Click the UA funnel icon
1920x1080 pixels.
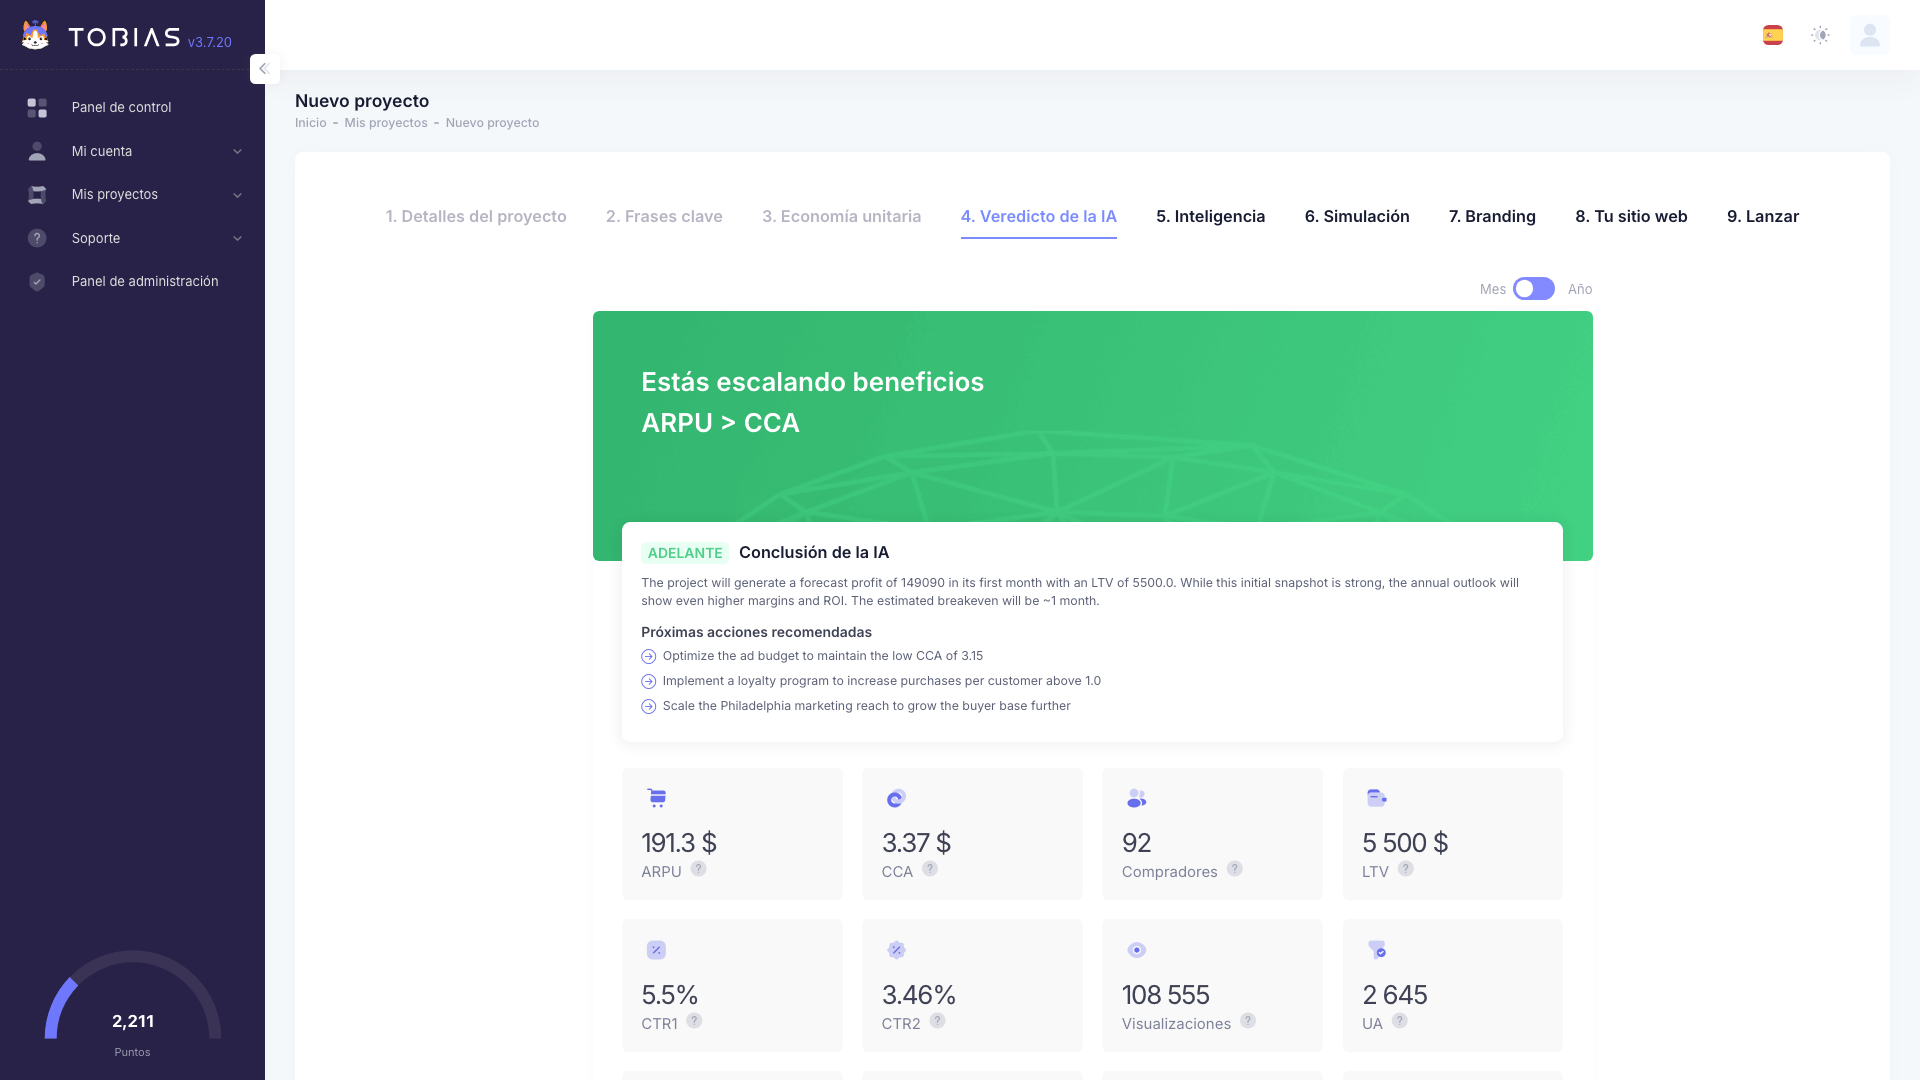[x=1377, y=950]
